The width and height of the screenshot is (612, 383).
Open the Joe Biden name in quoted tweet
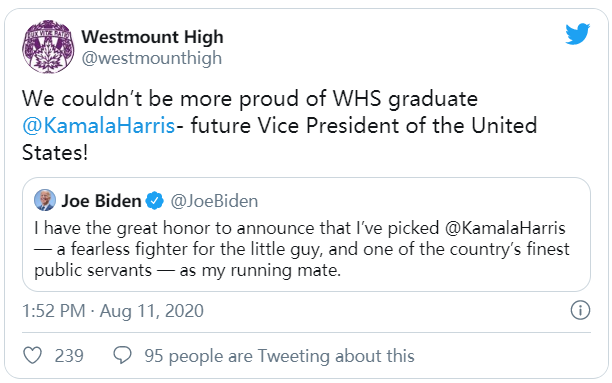point(101,201)
